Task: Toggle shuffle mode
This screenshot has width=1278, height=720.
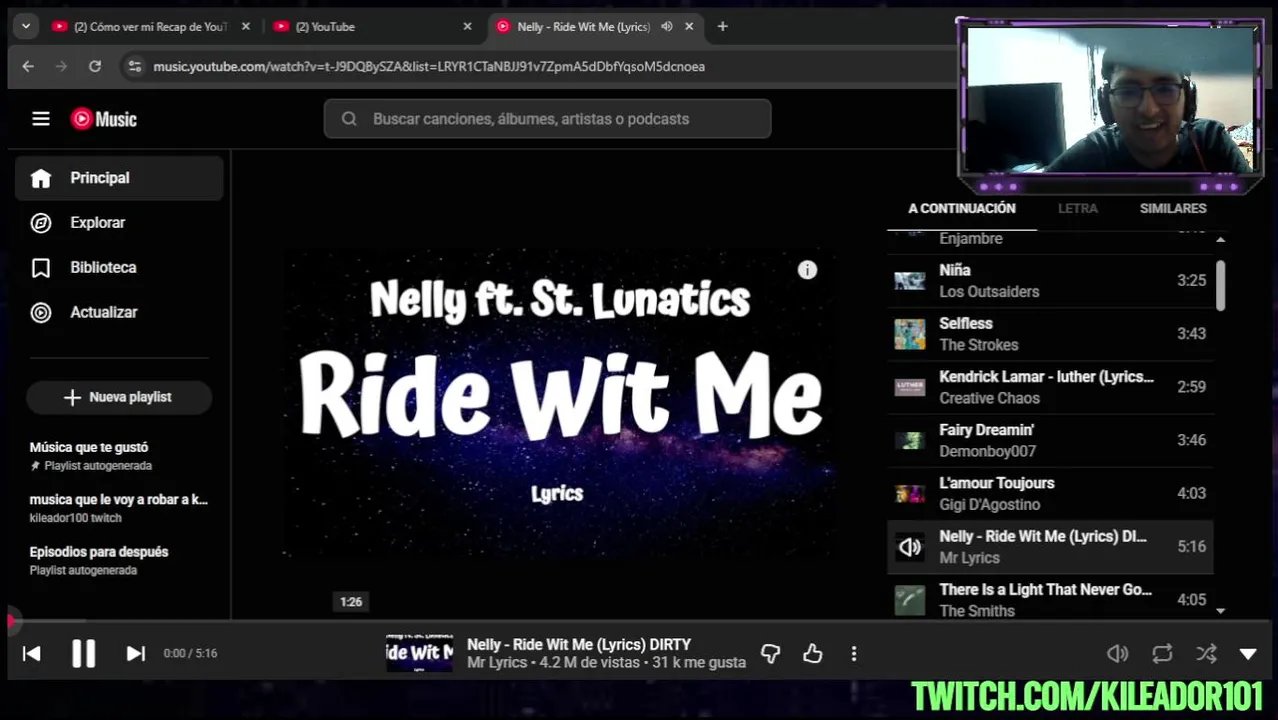Action: pyautogui.click(x=1206, y=653)
